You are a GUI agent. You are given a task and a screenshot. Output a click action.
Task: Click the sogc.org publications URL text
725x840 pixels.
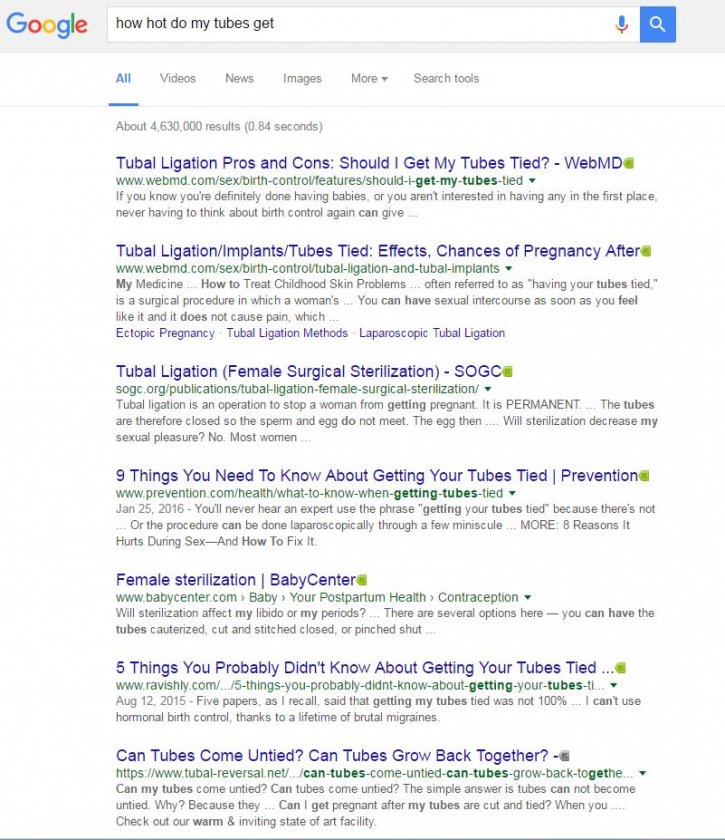coord(297,389)
